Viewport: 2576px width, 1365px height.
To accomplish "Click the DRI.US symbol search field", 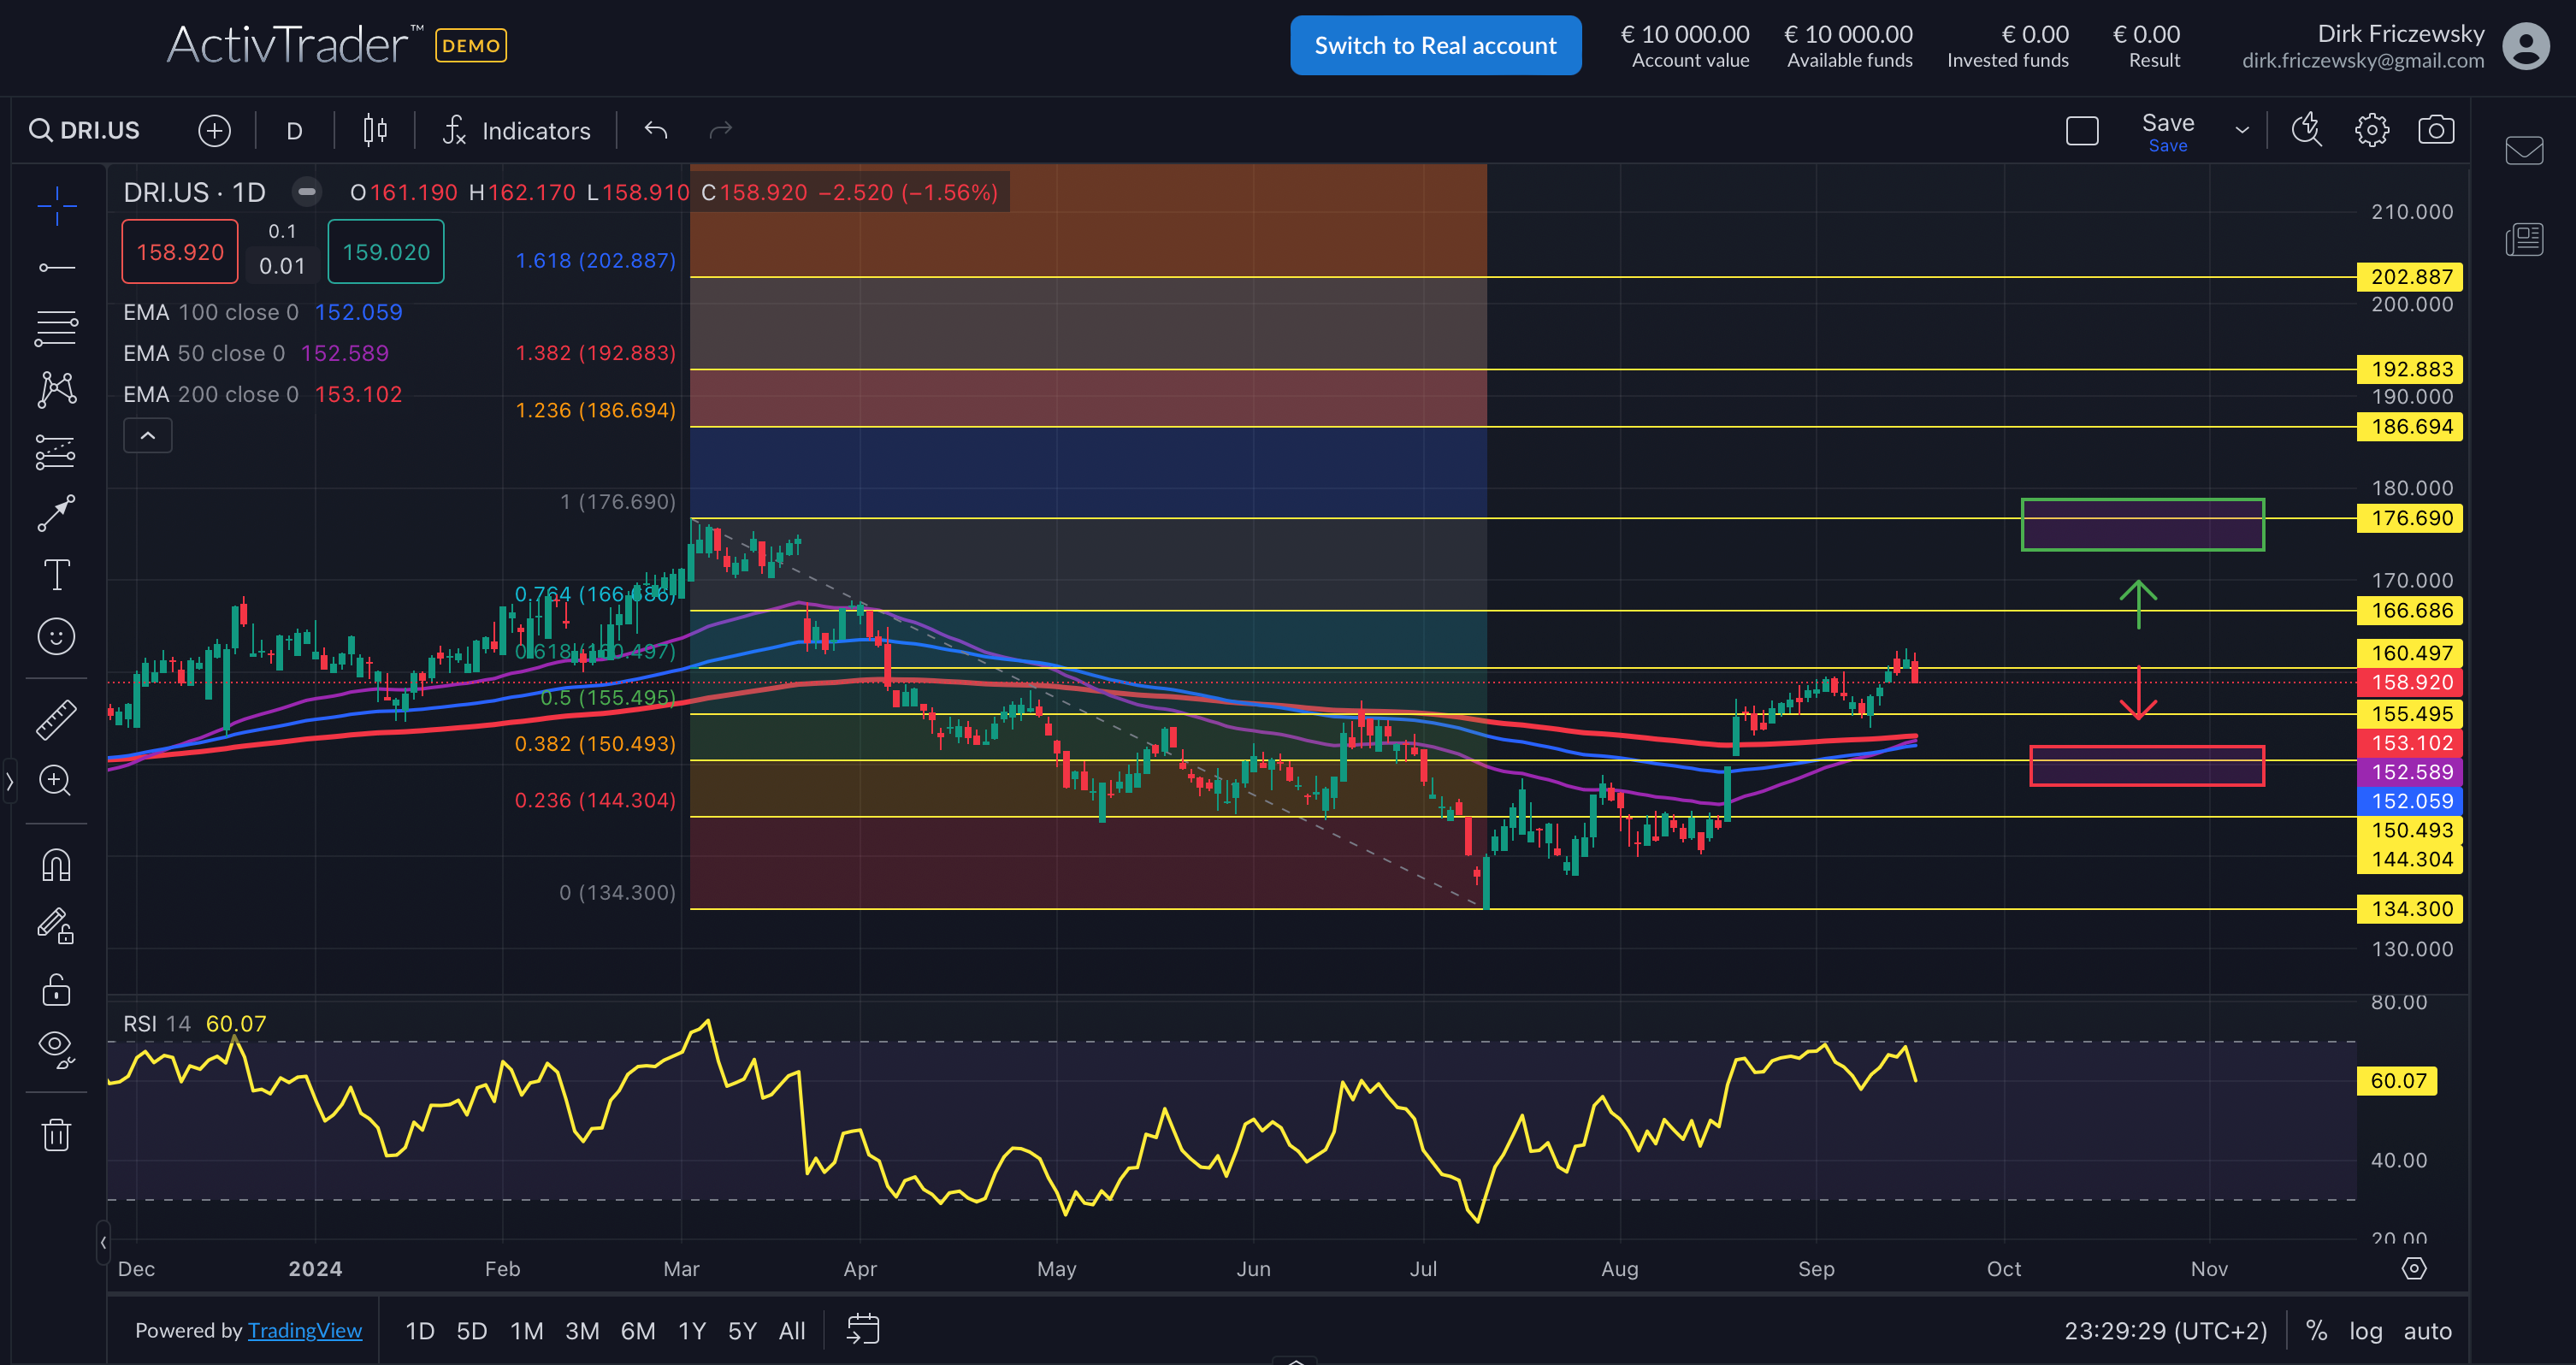I will pos(88,130).
